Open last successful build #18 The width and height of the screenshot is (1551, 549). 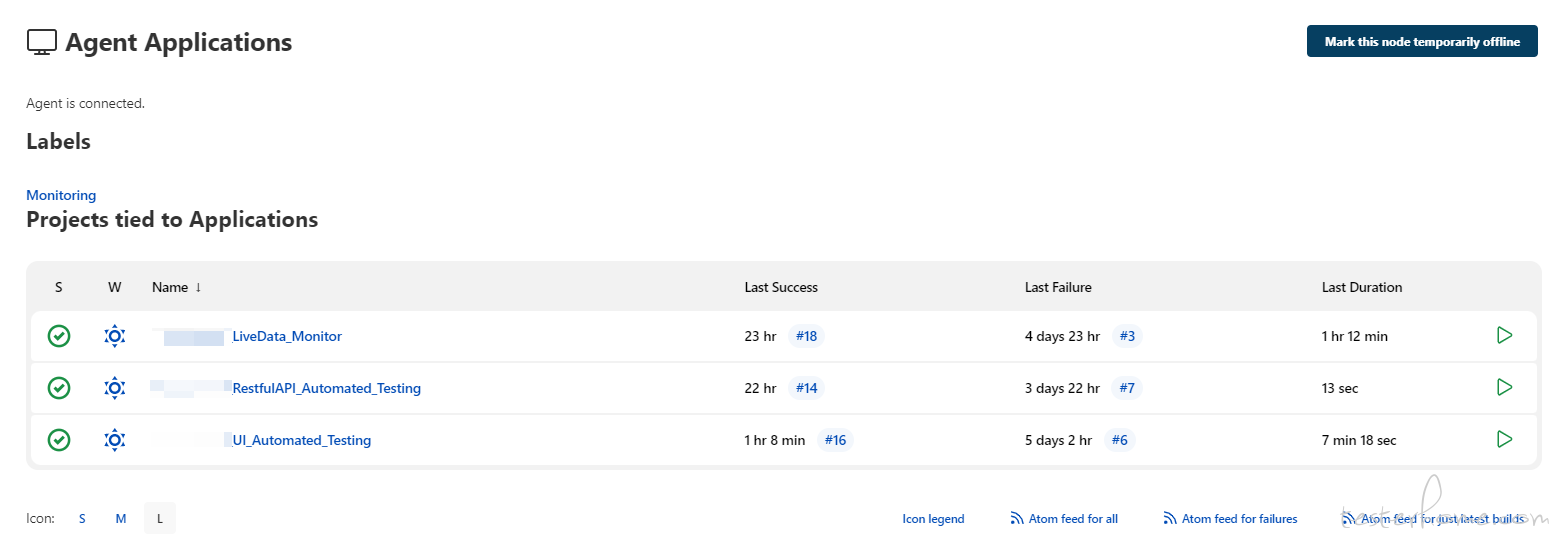[806, 336]
